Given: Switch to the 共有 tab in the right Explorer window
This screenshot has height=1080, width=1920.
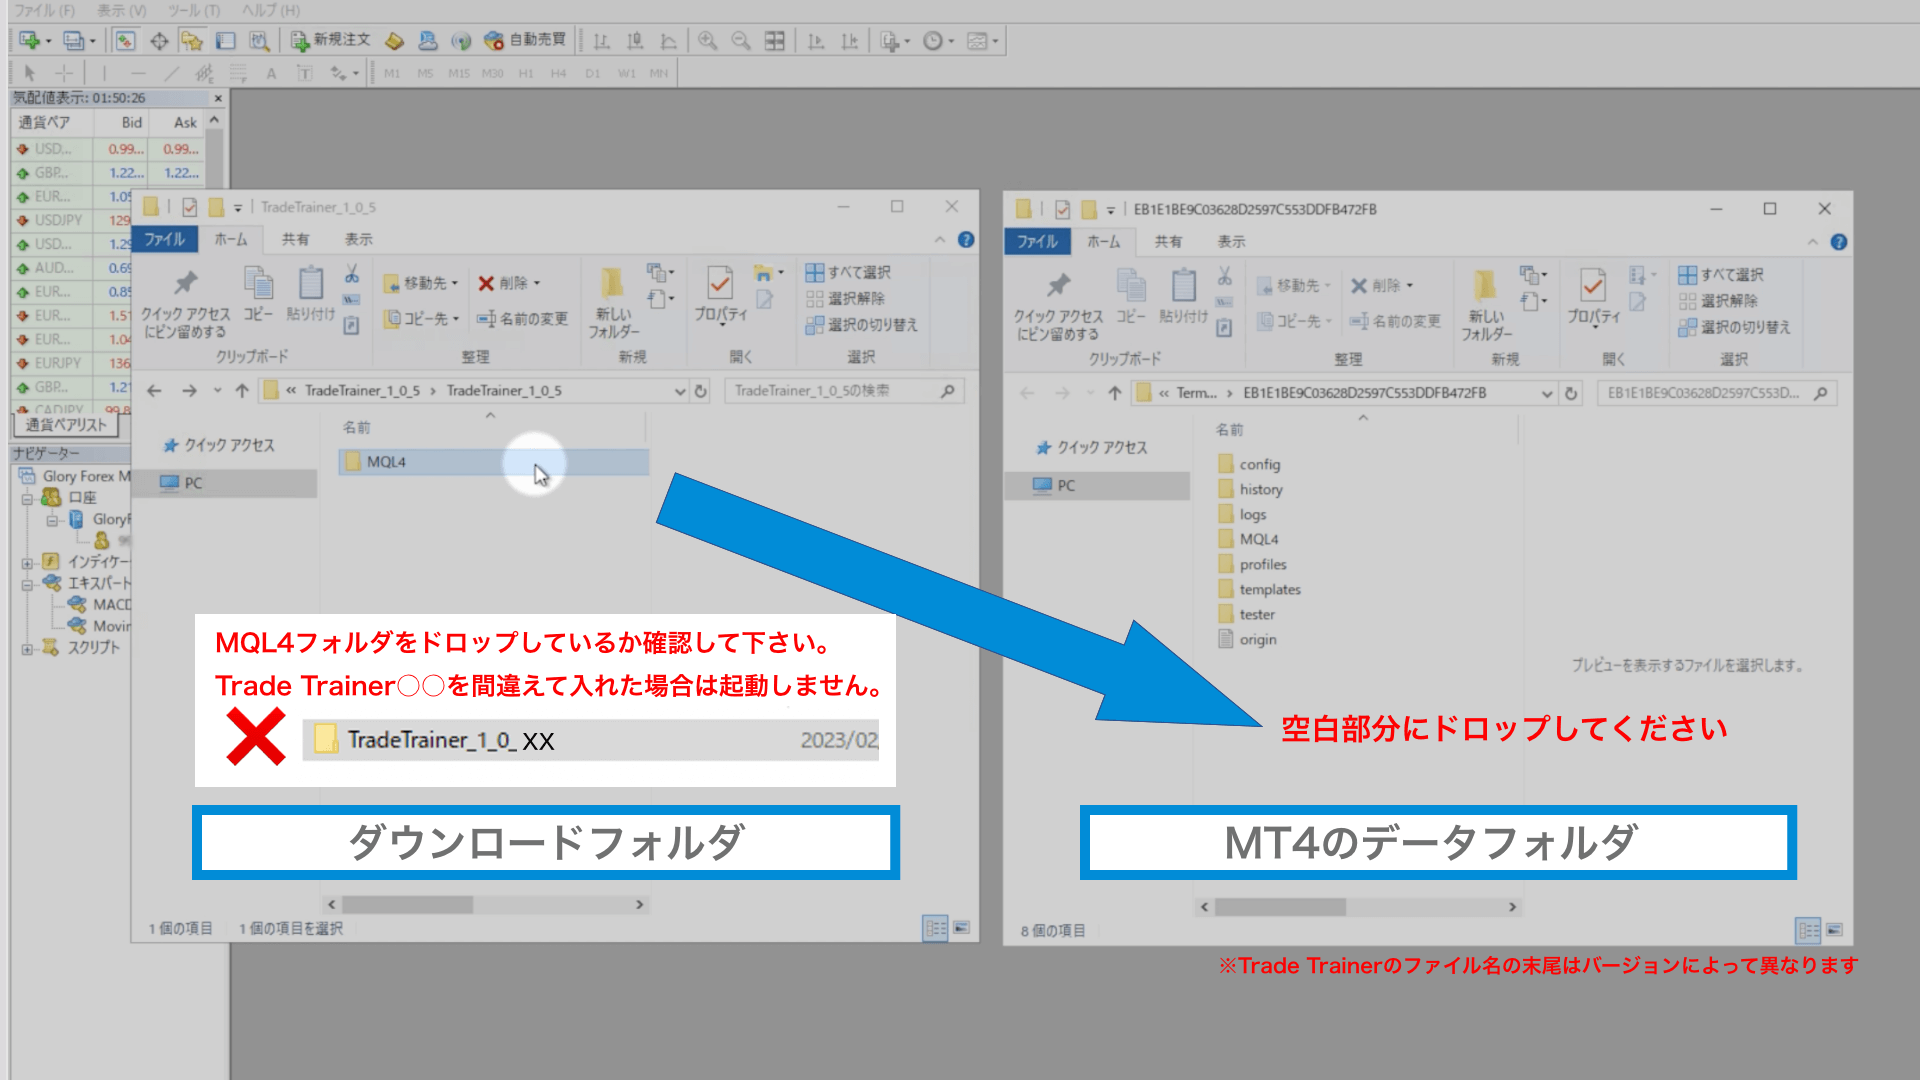Looking at the screenshot, I should [x=1168, y=241].
